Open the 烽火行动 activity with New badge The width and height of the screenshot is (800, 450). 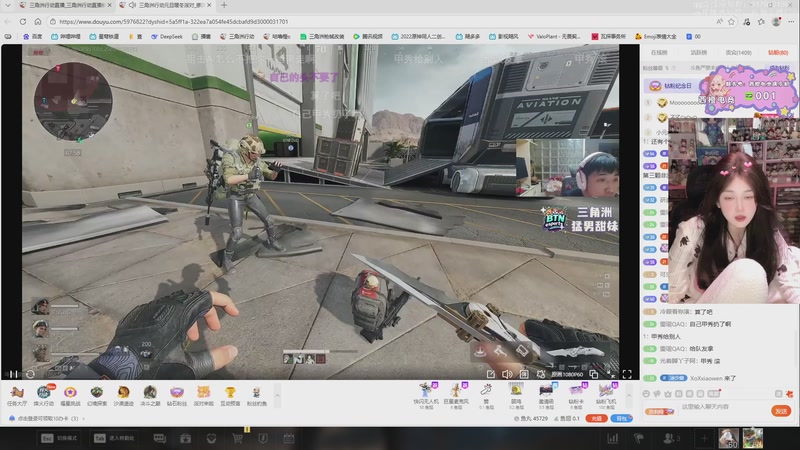click(44, 395)
